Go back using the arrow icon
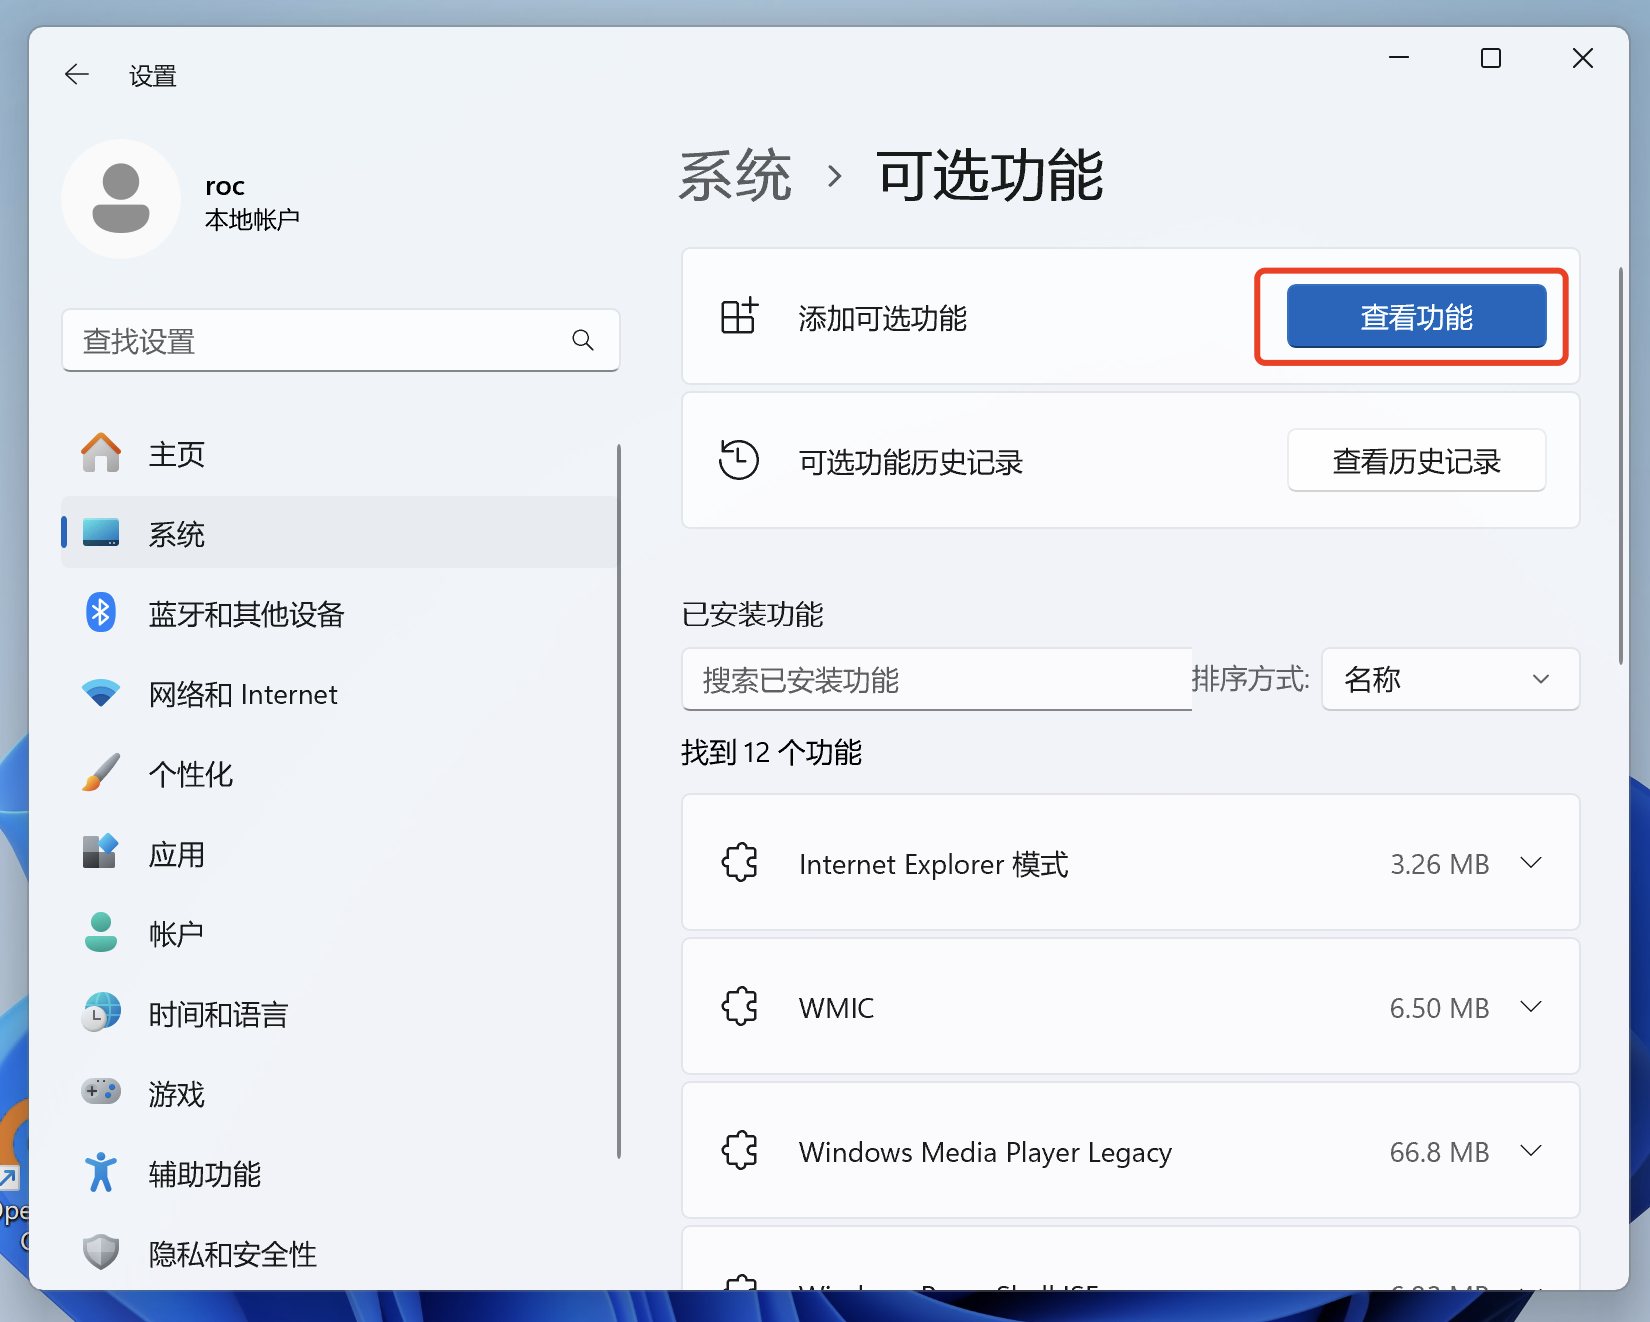The image size is (1650, 1322). pos(77,74)
